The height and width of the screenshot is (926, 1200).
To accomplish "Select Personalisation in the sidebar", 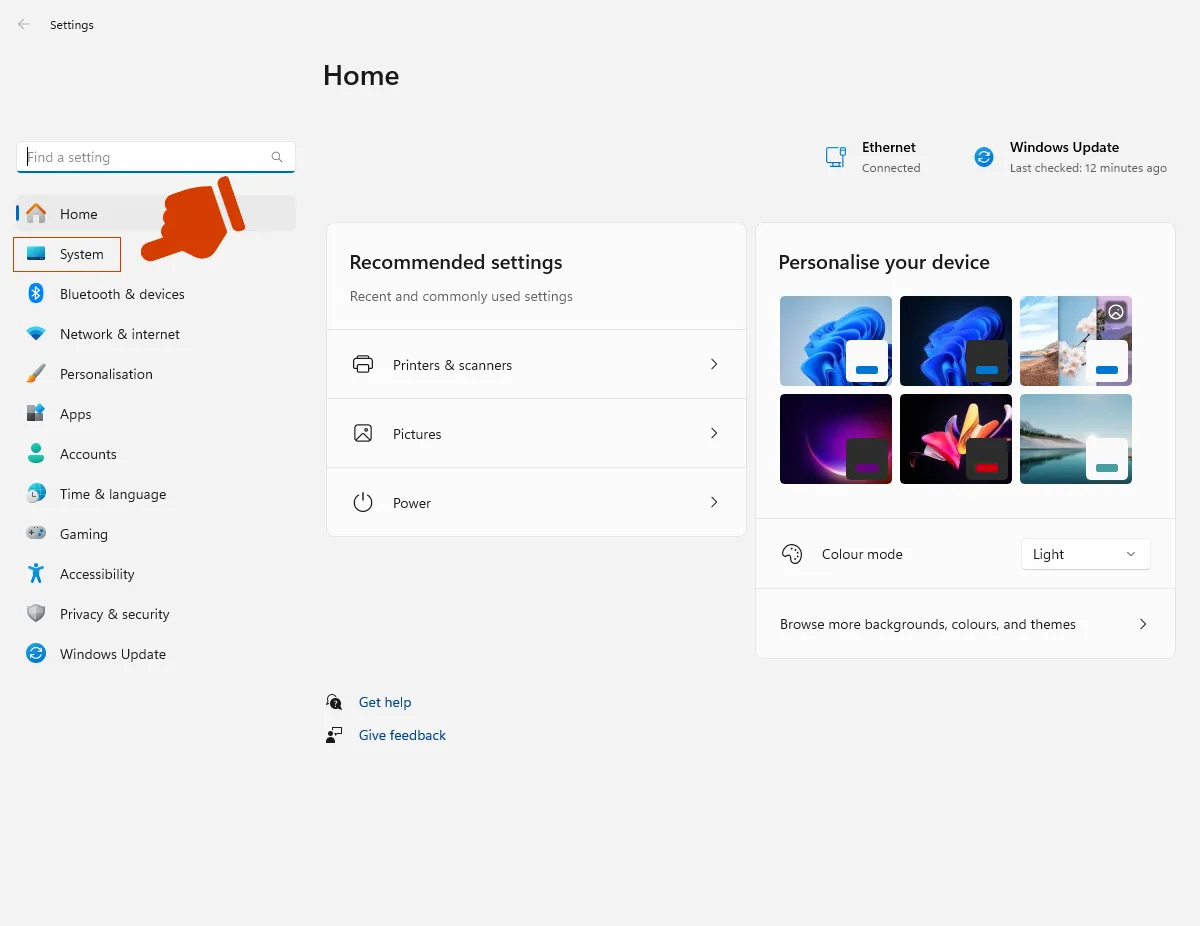I will tap(156, 373).
